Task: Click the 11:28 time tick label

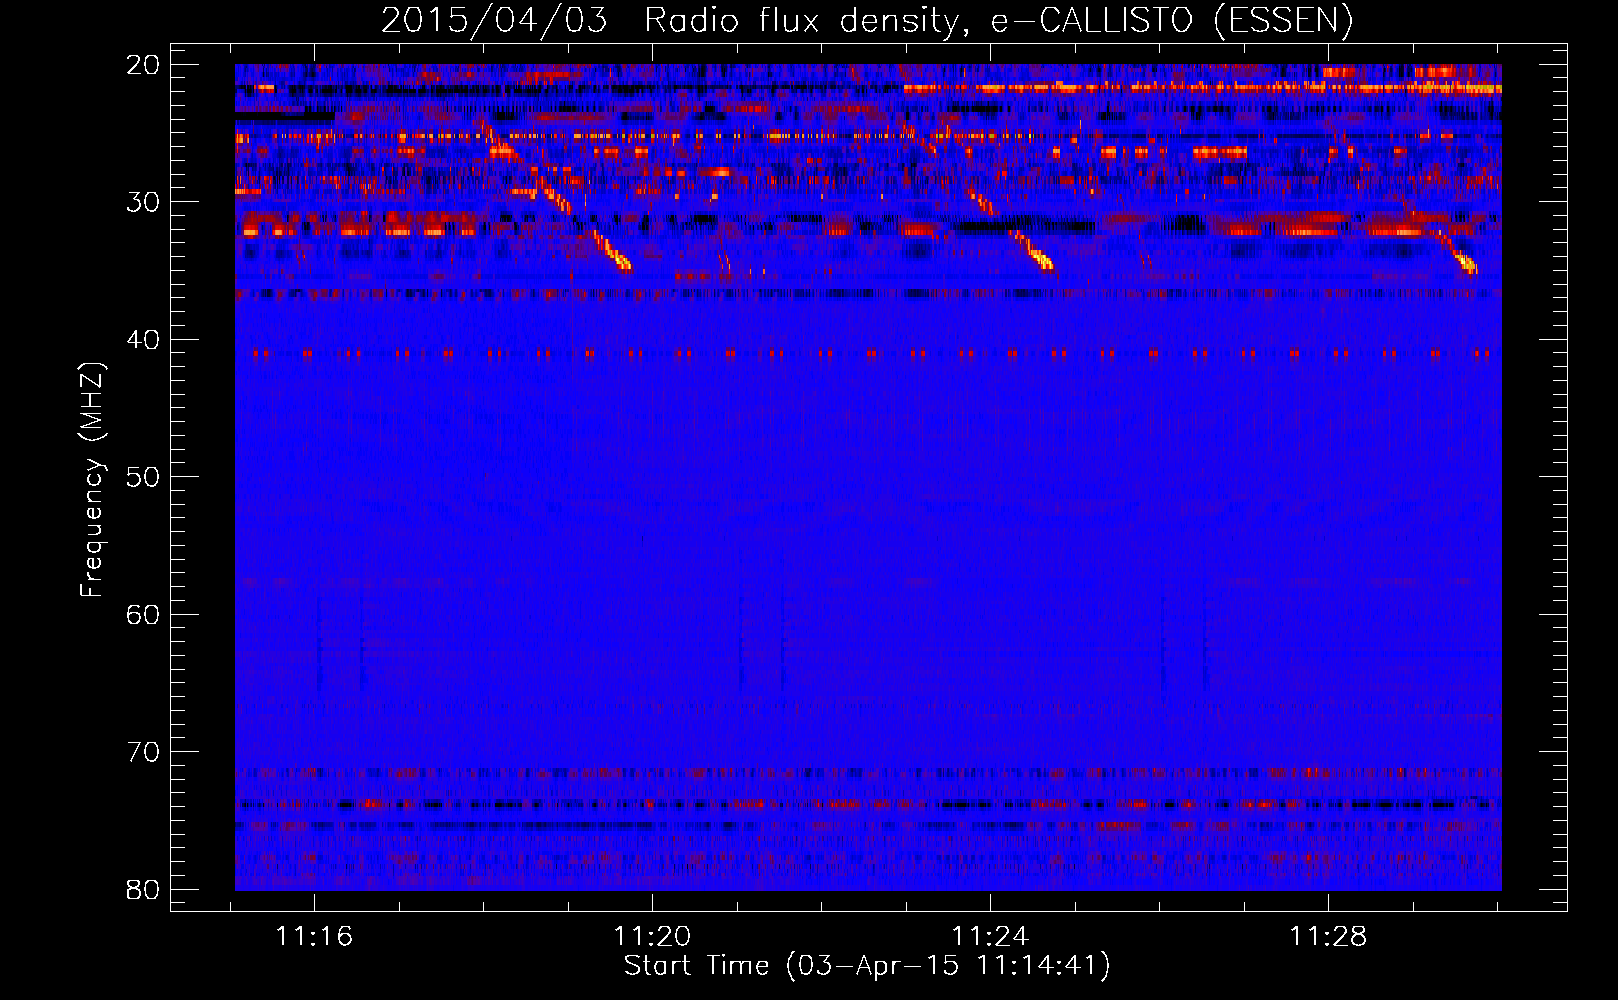Action: click(x=1328, y=937)
